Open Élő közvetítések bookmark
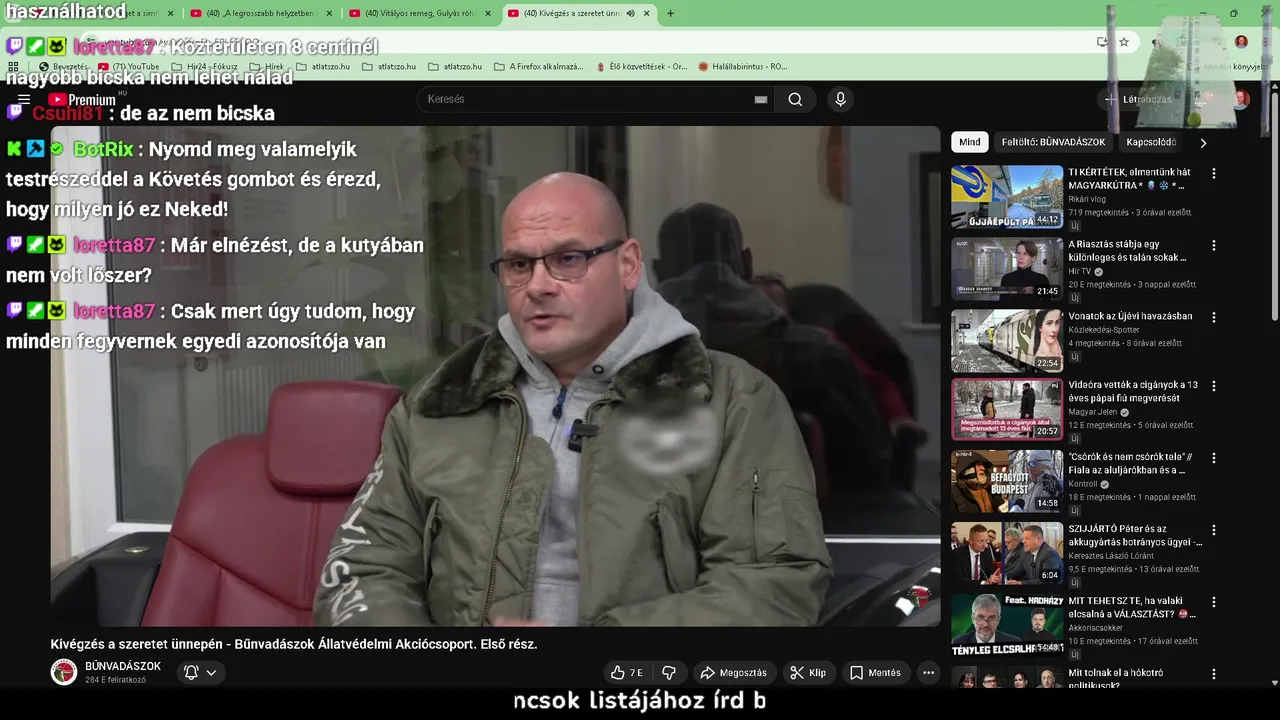 [641, 66]
